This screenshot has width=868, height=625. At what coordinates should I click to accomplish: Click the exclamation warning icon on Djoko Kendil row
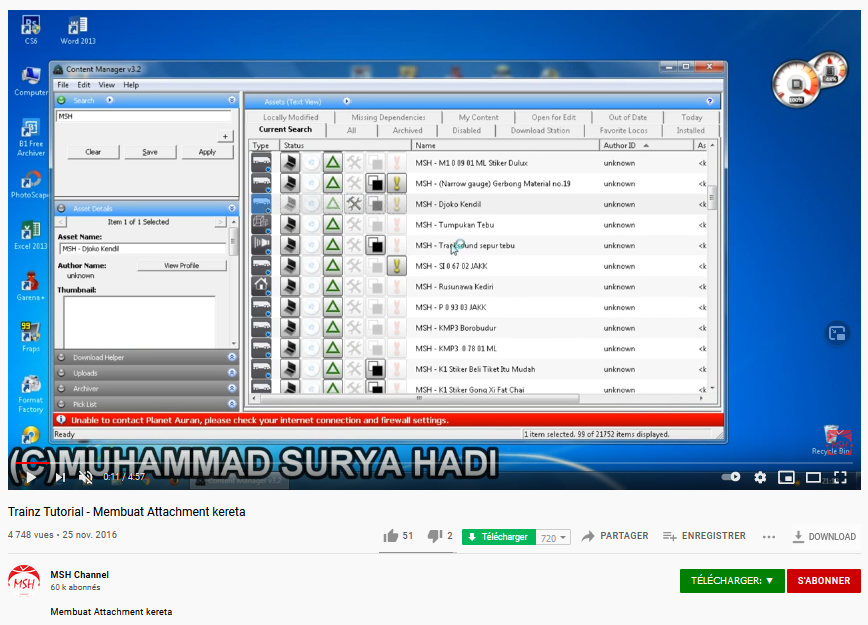(x=396, y=204)
